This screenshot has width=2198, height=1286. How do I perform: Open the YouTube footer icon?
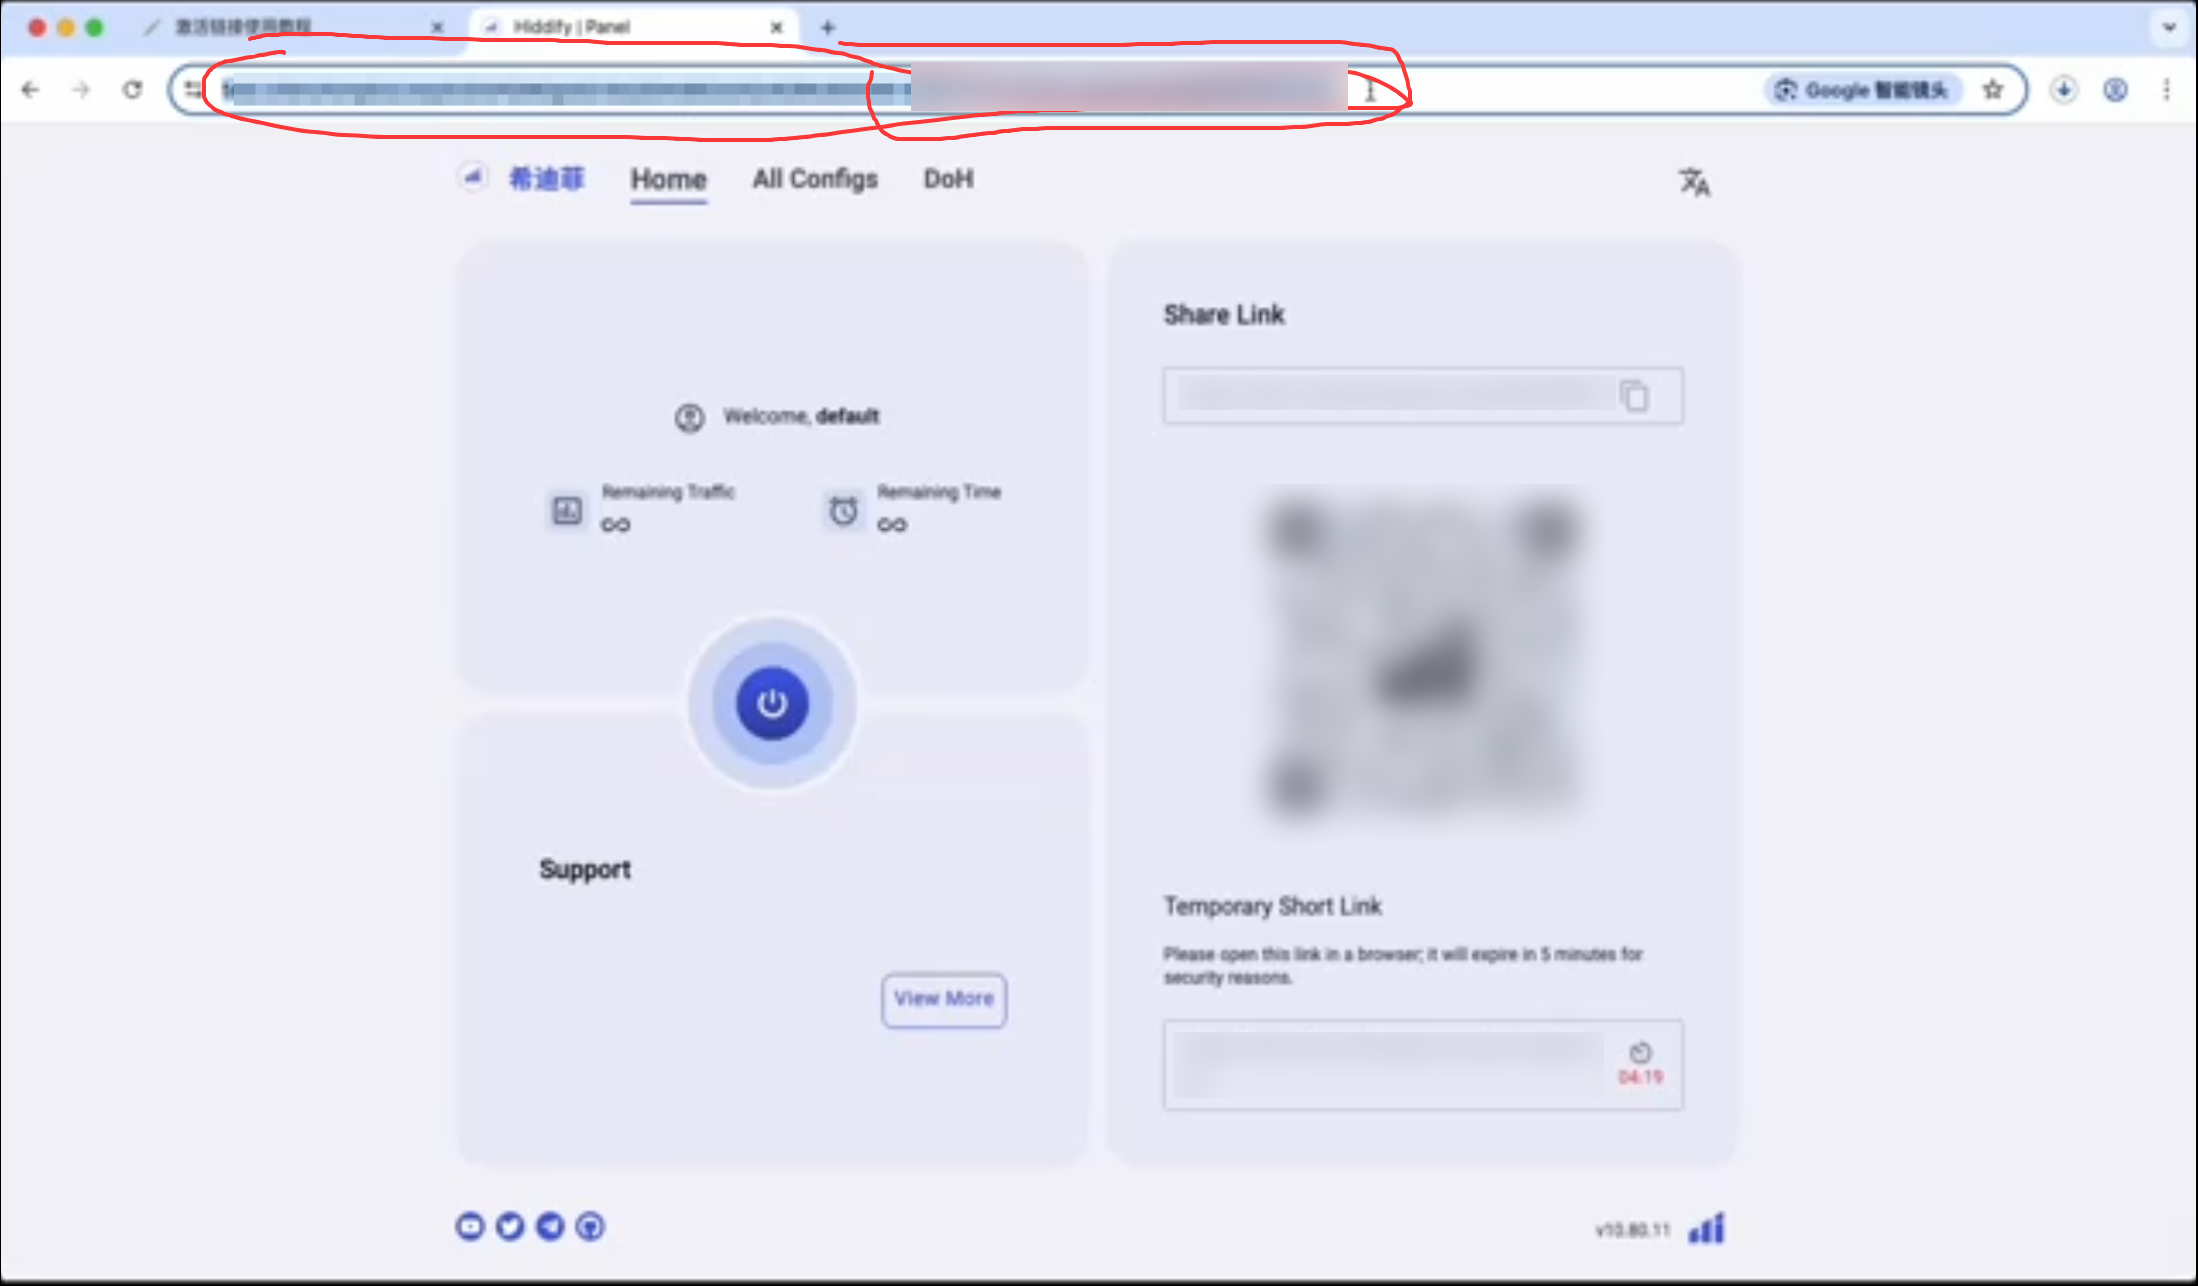(470, 1226)
